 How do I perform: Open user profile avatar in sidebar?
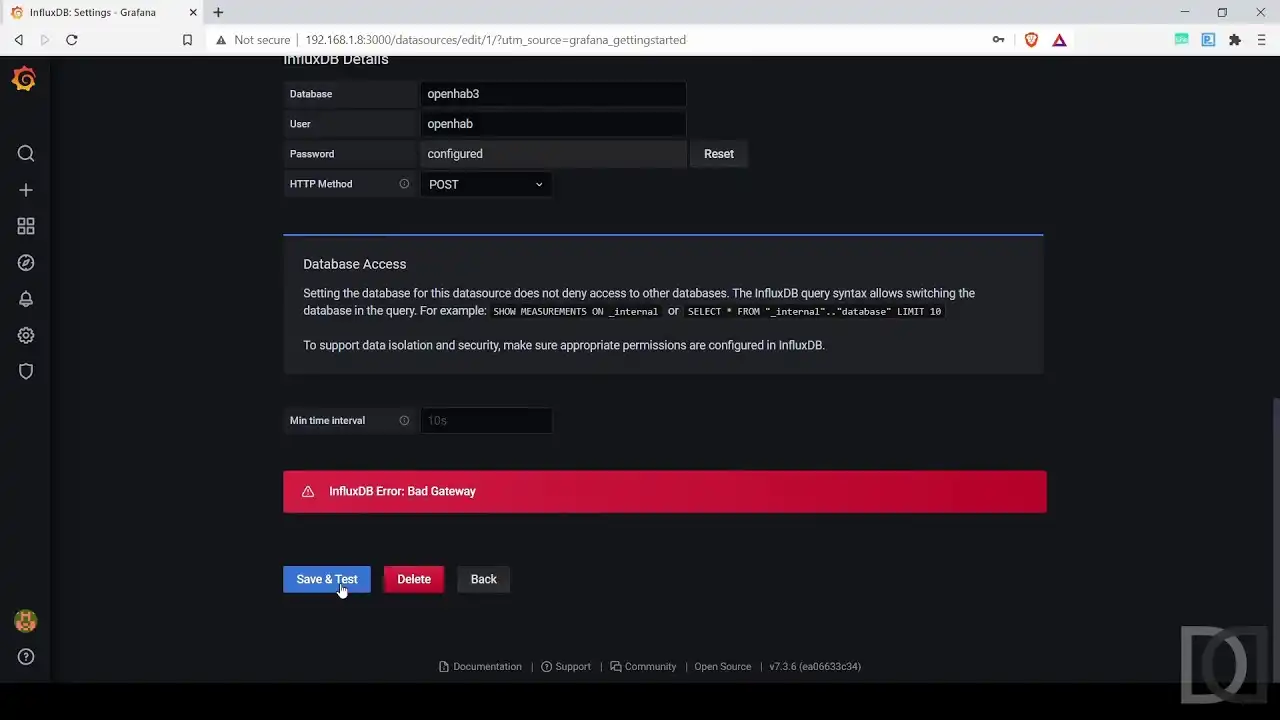coord(26,621)
